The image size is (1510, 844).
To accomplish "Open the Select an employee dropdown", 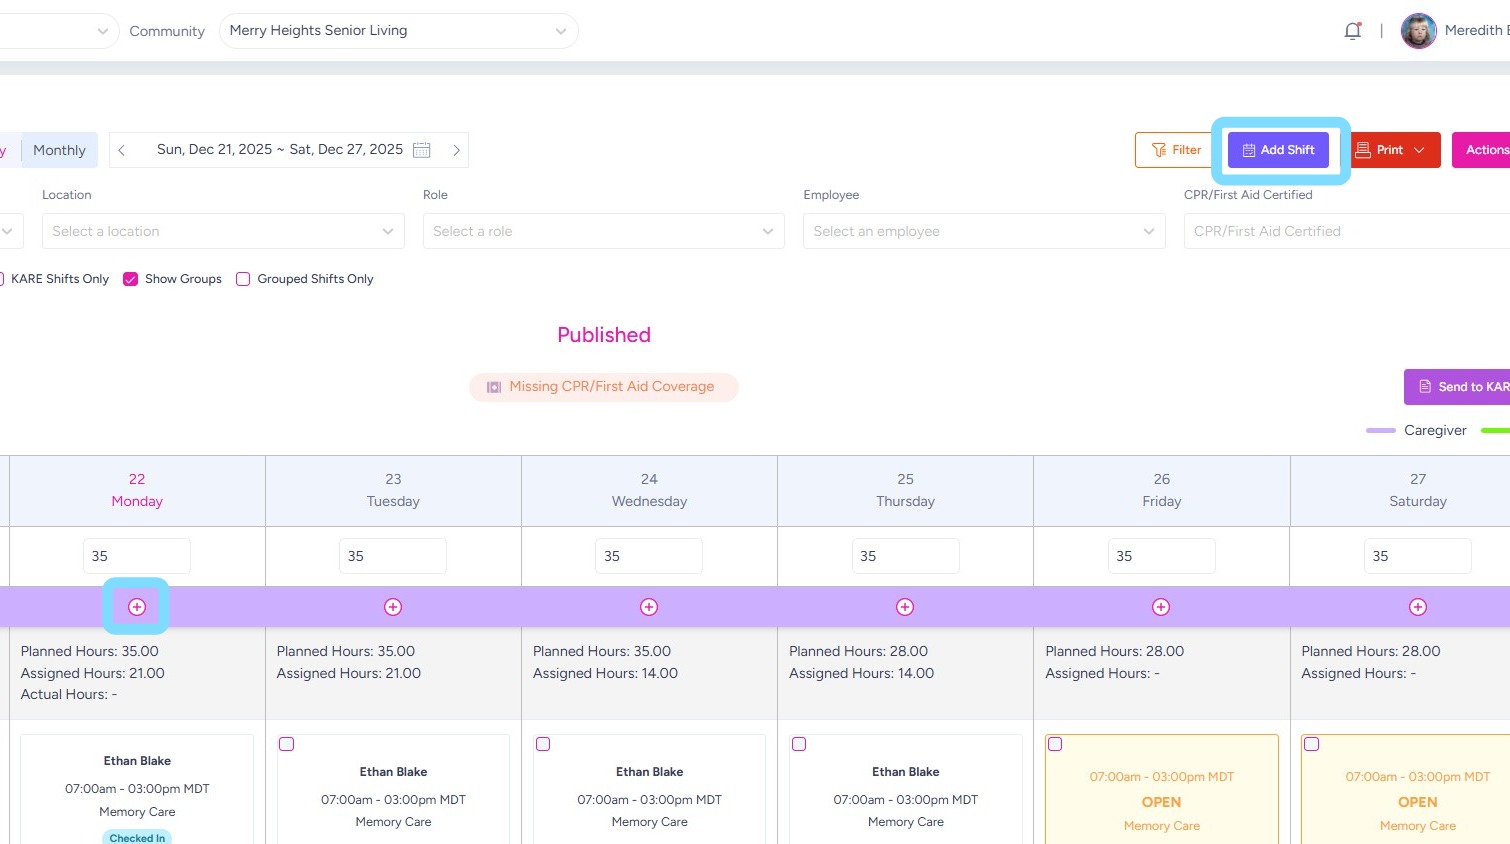I will (984, 231).
